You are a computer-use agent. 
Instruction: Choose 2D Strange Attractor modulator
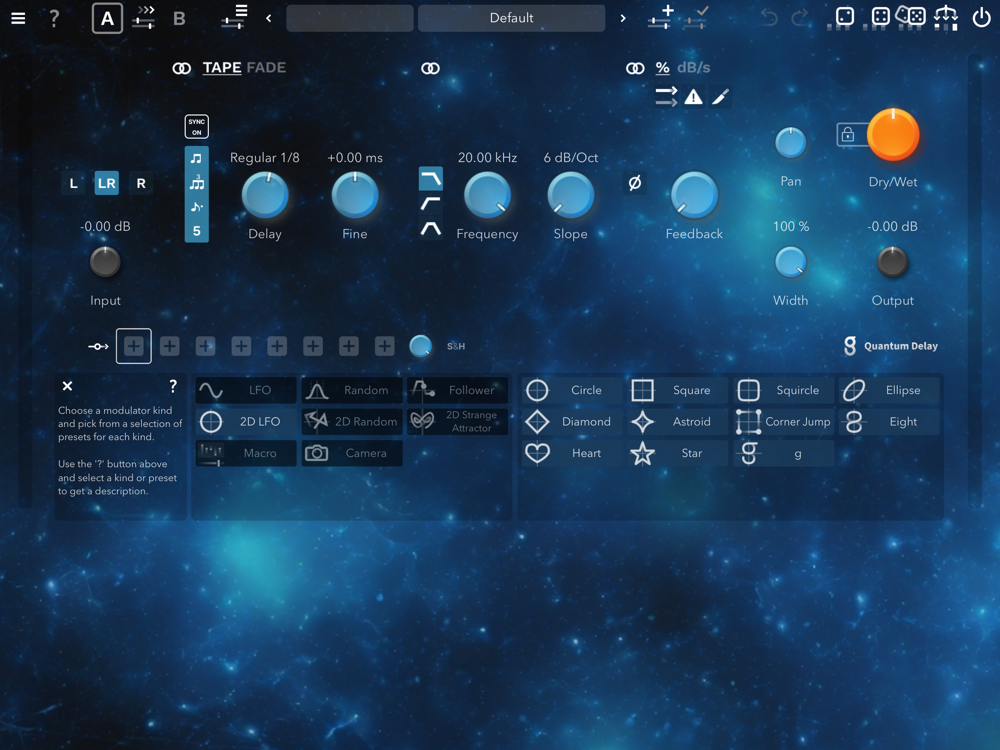[x=458, y=422]
